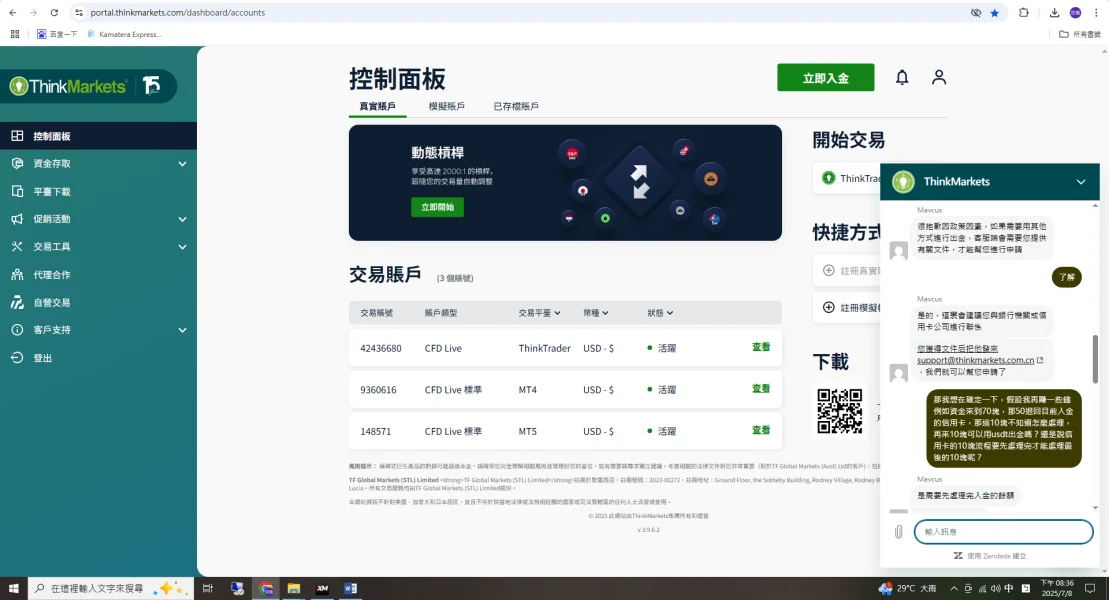View account 42436680 details
Screen dimensions: 1109x600
point(761,347)
